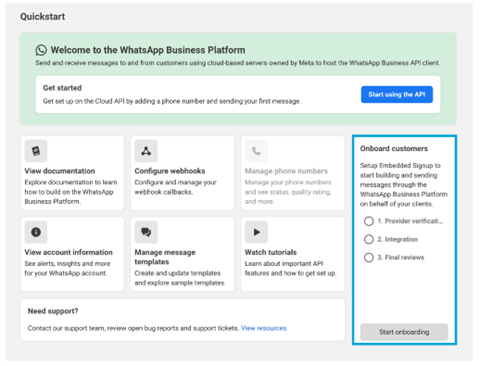
Task: Click 'Manage your phone numbers and see status' text
Action: (x=288, y=192)
